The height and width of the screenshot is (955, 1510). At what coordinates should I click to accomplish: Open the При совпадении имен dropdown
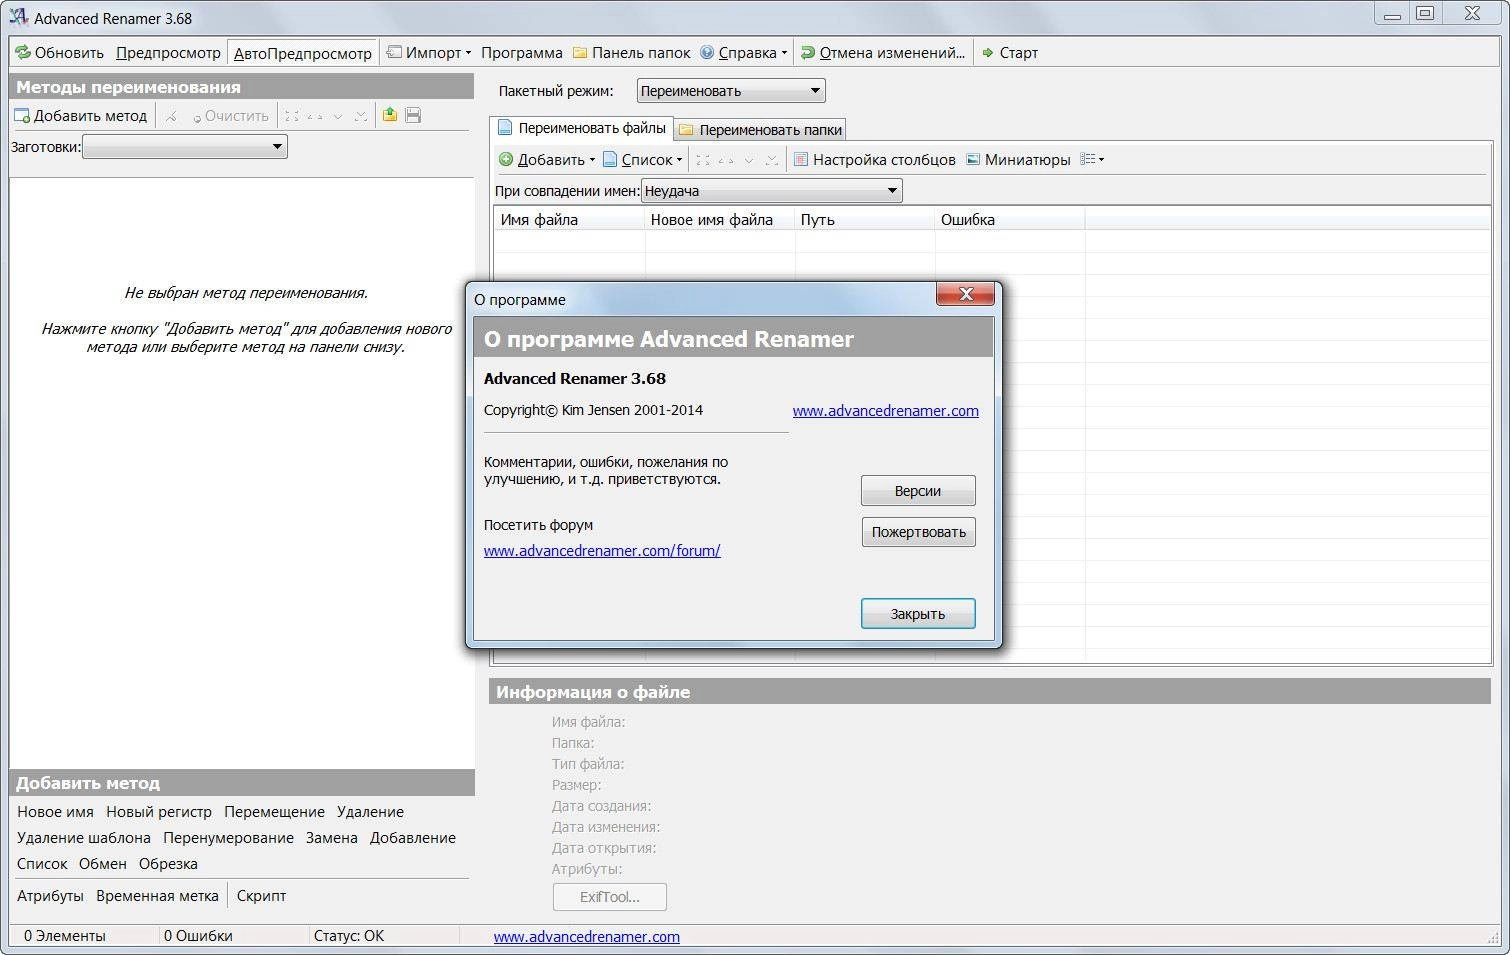771,191
